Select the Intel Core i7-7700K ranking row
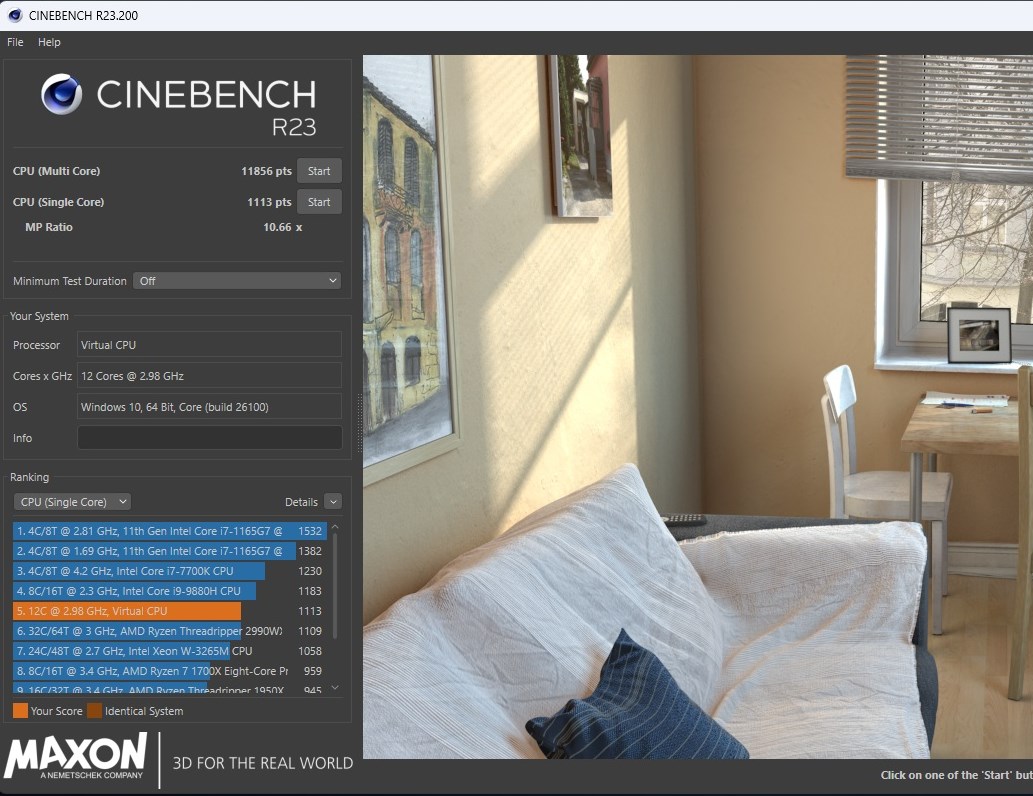The width and height of the screenshot is (1033, 796). 168,571
